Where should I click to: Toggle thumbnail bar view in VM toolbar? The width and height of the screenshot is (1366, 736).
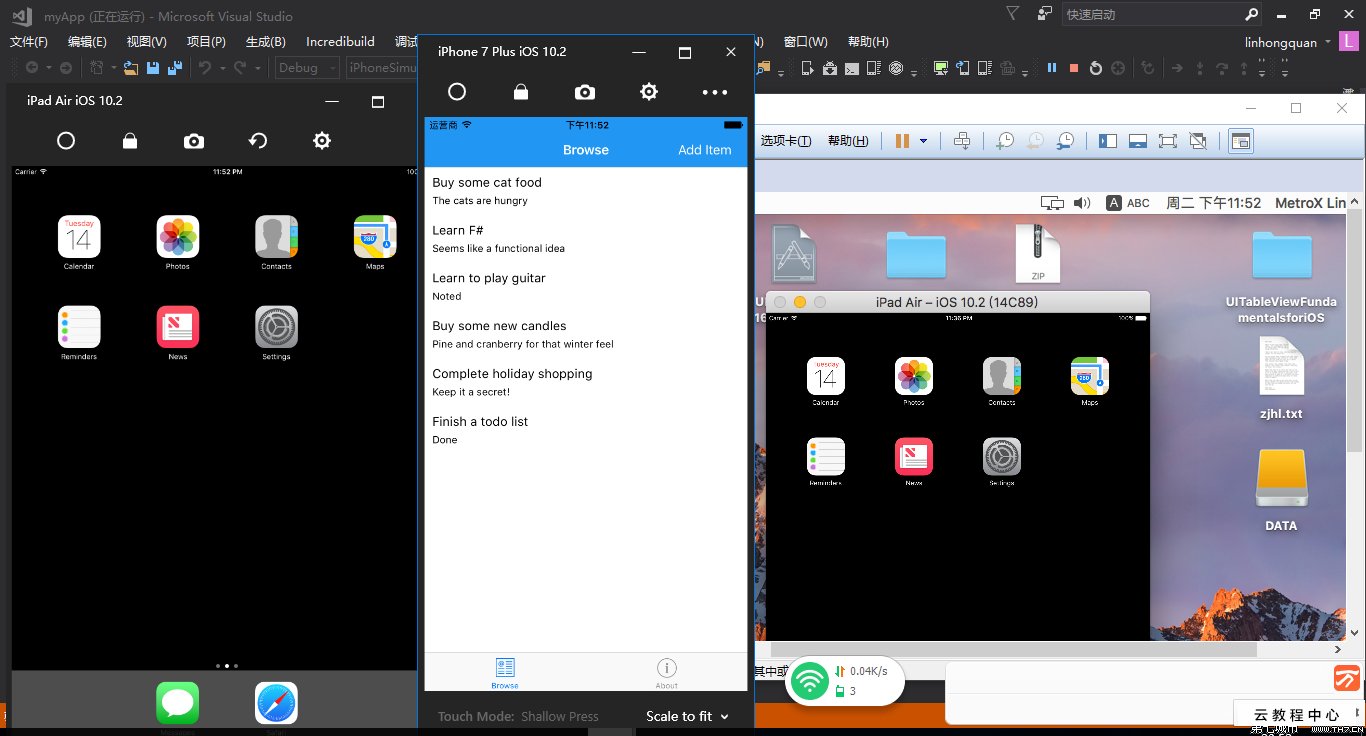click(1138, 141)
